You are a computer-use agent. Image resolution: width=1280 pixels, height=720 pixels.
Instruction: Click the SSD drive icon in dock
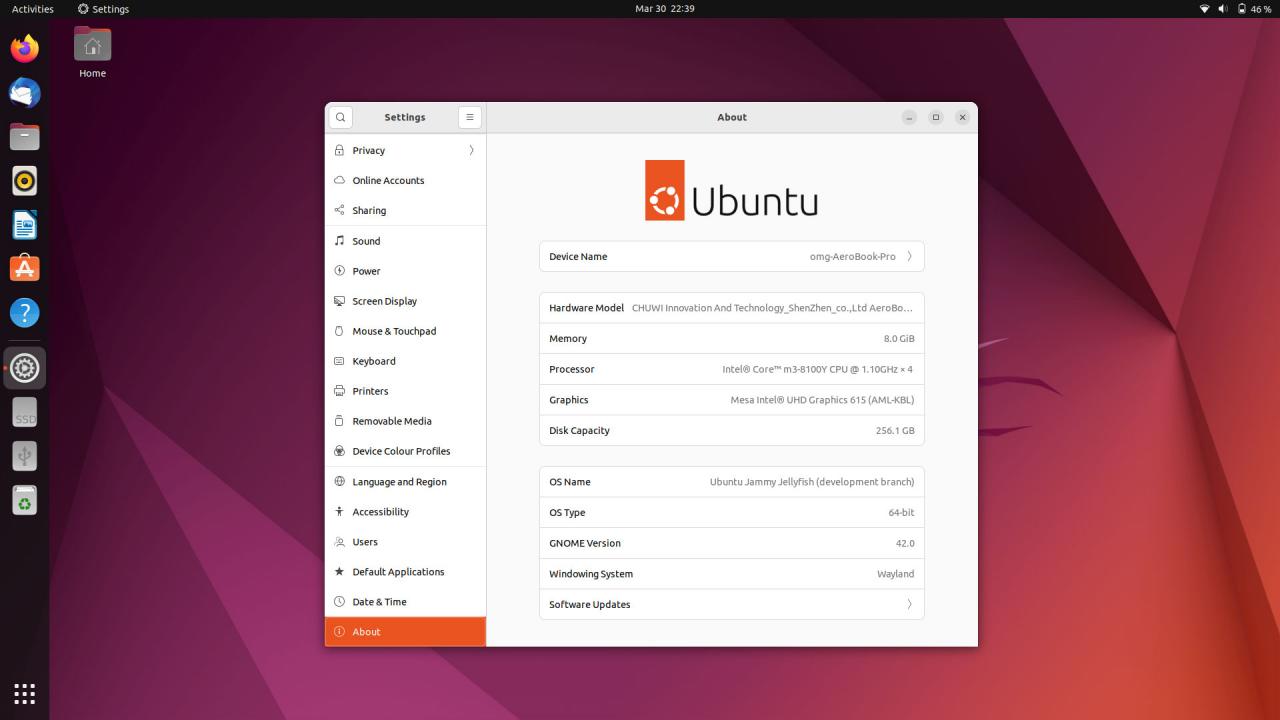25,412
